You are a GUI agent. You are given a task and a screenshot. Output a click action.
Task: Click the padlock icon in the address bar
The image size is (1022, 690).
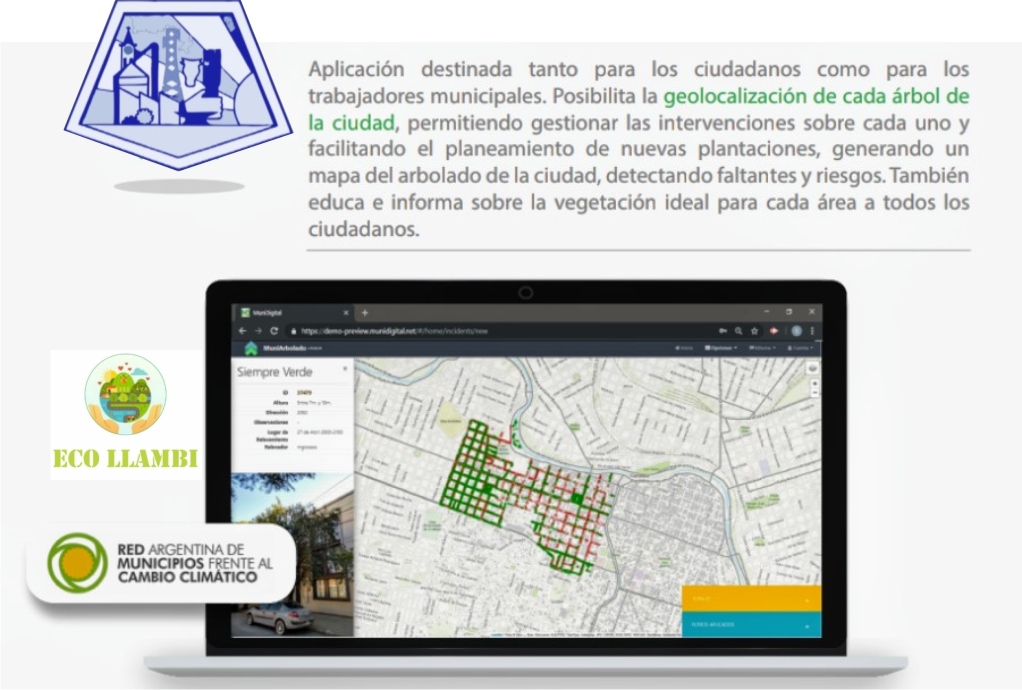(x=293, y=331)
